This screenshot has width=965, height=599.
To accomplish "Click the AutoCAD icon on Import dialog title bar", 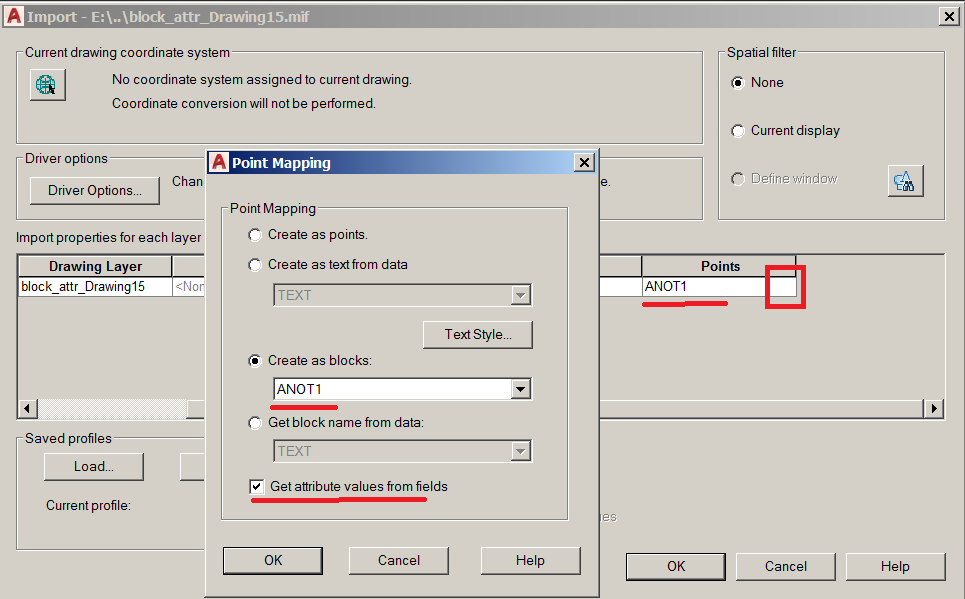I will tap(15, 16).
